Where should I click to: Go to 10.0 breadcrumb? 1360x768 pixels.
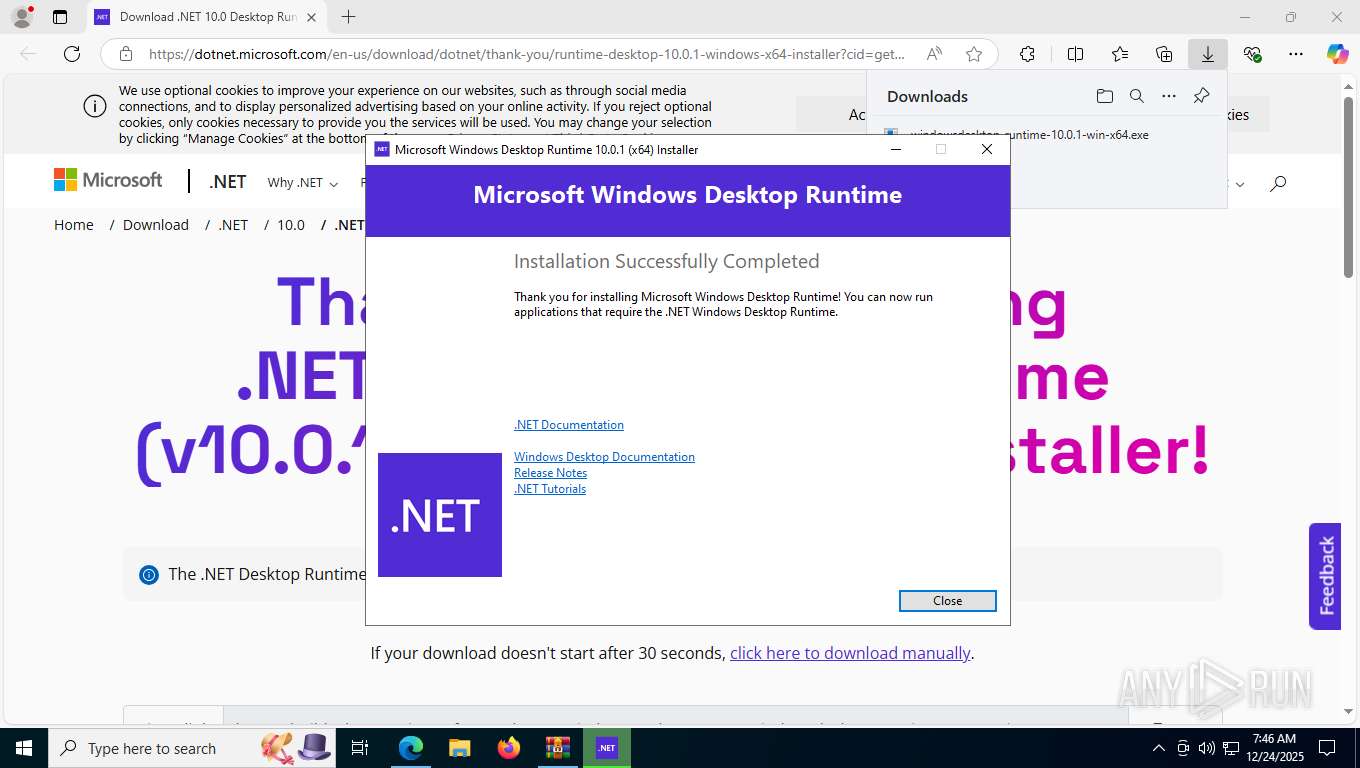[291, 225]
